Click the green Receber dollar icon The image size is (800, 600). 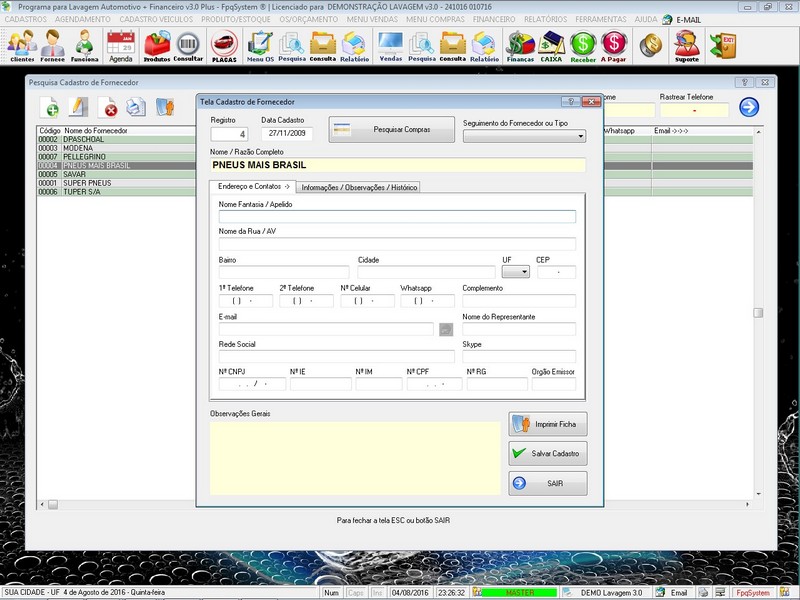pos(583,46)
